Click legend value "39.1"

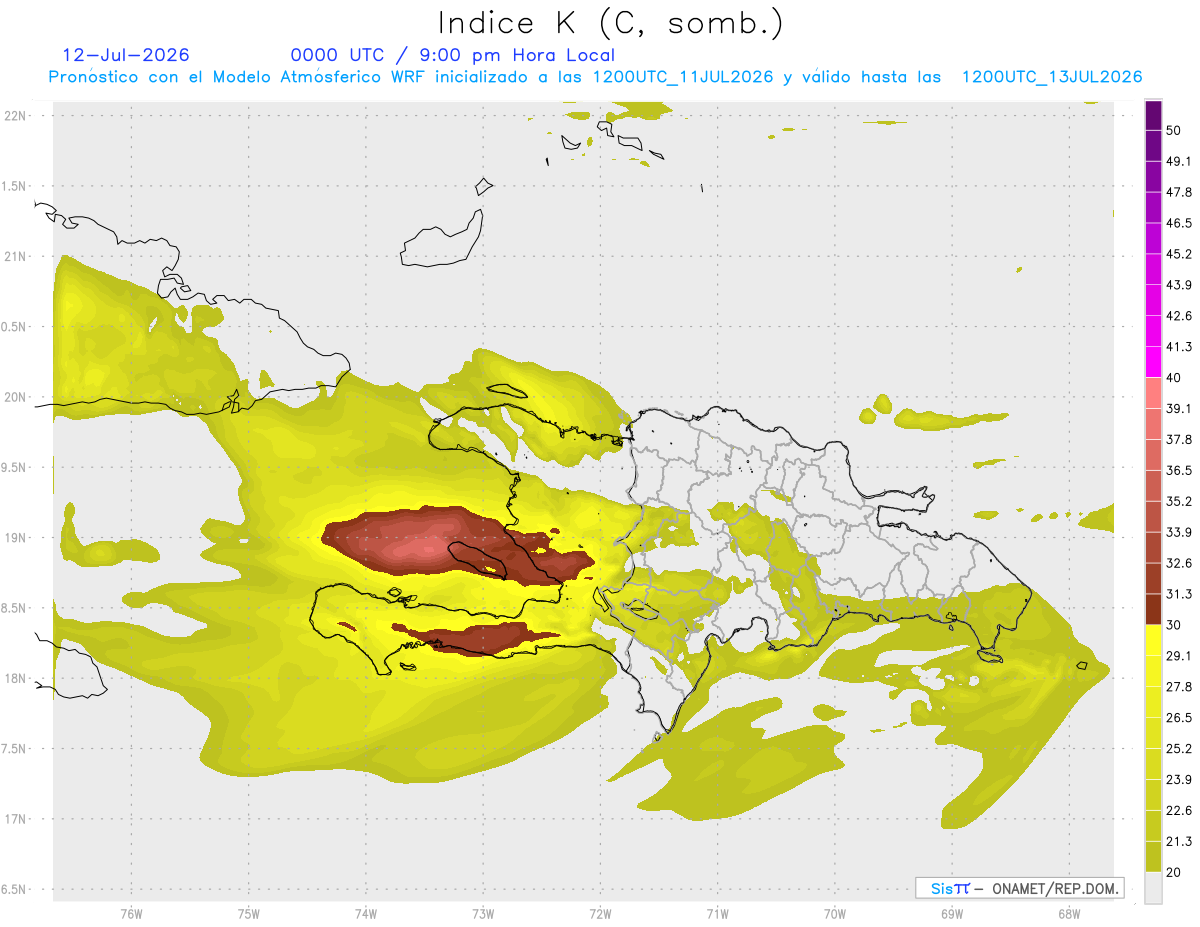[x=1179, y=409]
